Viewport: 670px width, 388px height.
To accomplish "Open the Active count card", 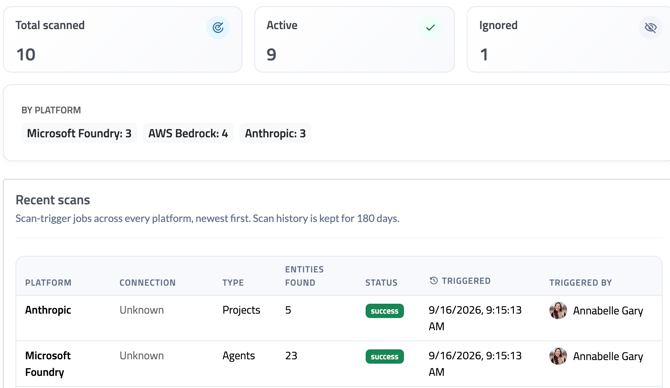I will [354, 39].
